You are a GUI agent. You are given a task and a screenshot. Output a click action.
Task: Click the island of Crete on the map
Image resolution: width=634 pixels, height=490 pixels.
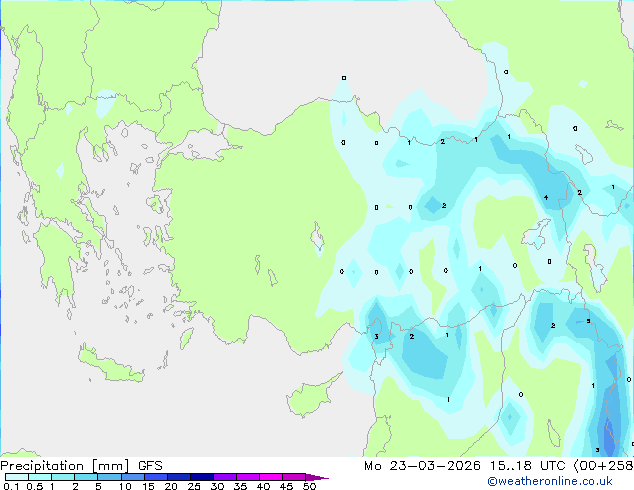coord(112,364)
